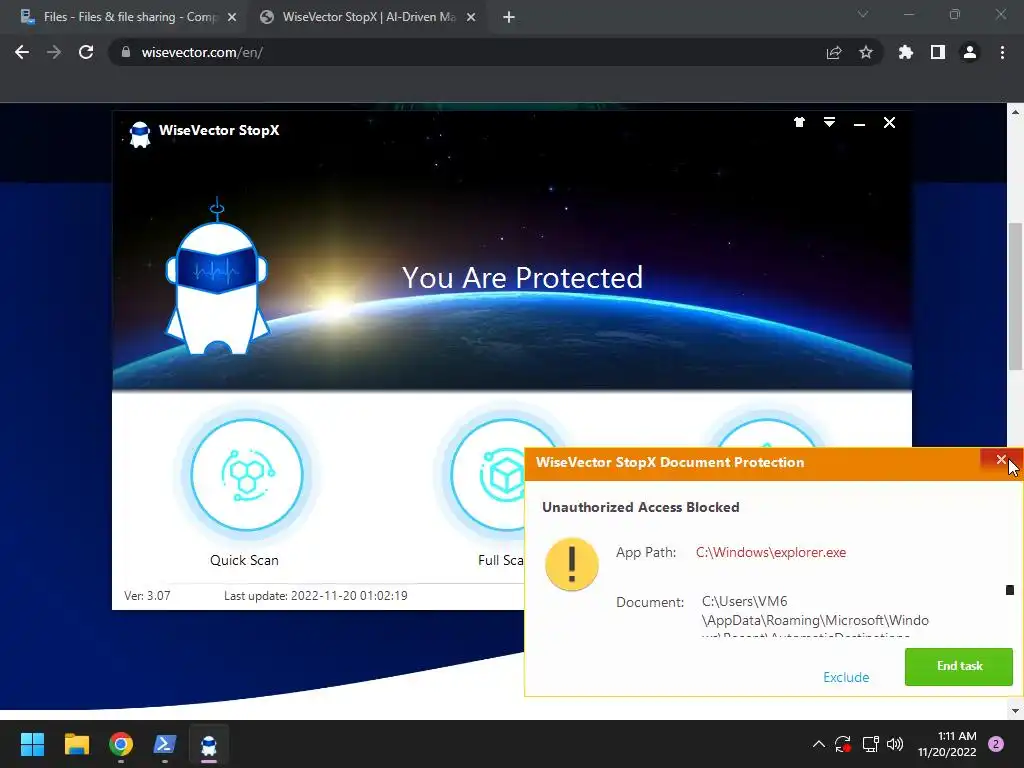Open the WiseVector StopX skin shirt icon

pyautogui.click(x=799, y=122)
